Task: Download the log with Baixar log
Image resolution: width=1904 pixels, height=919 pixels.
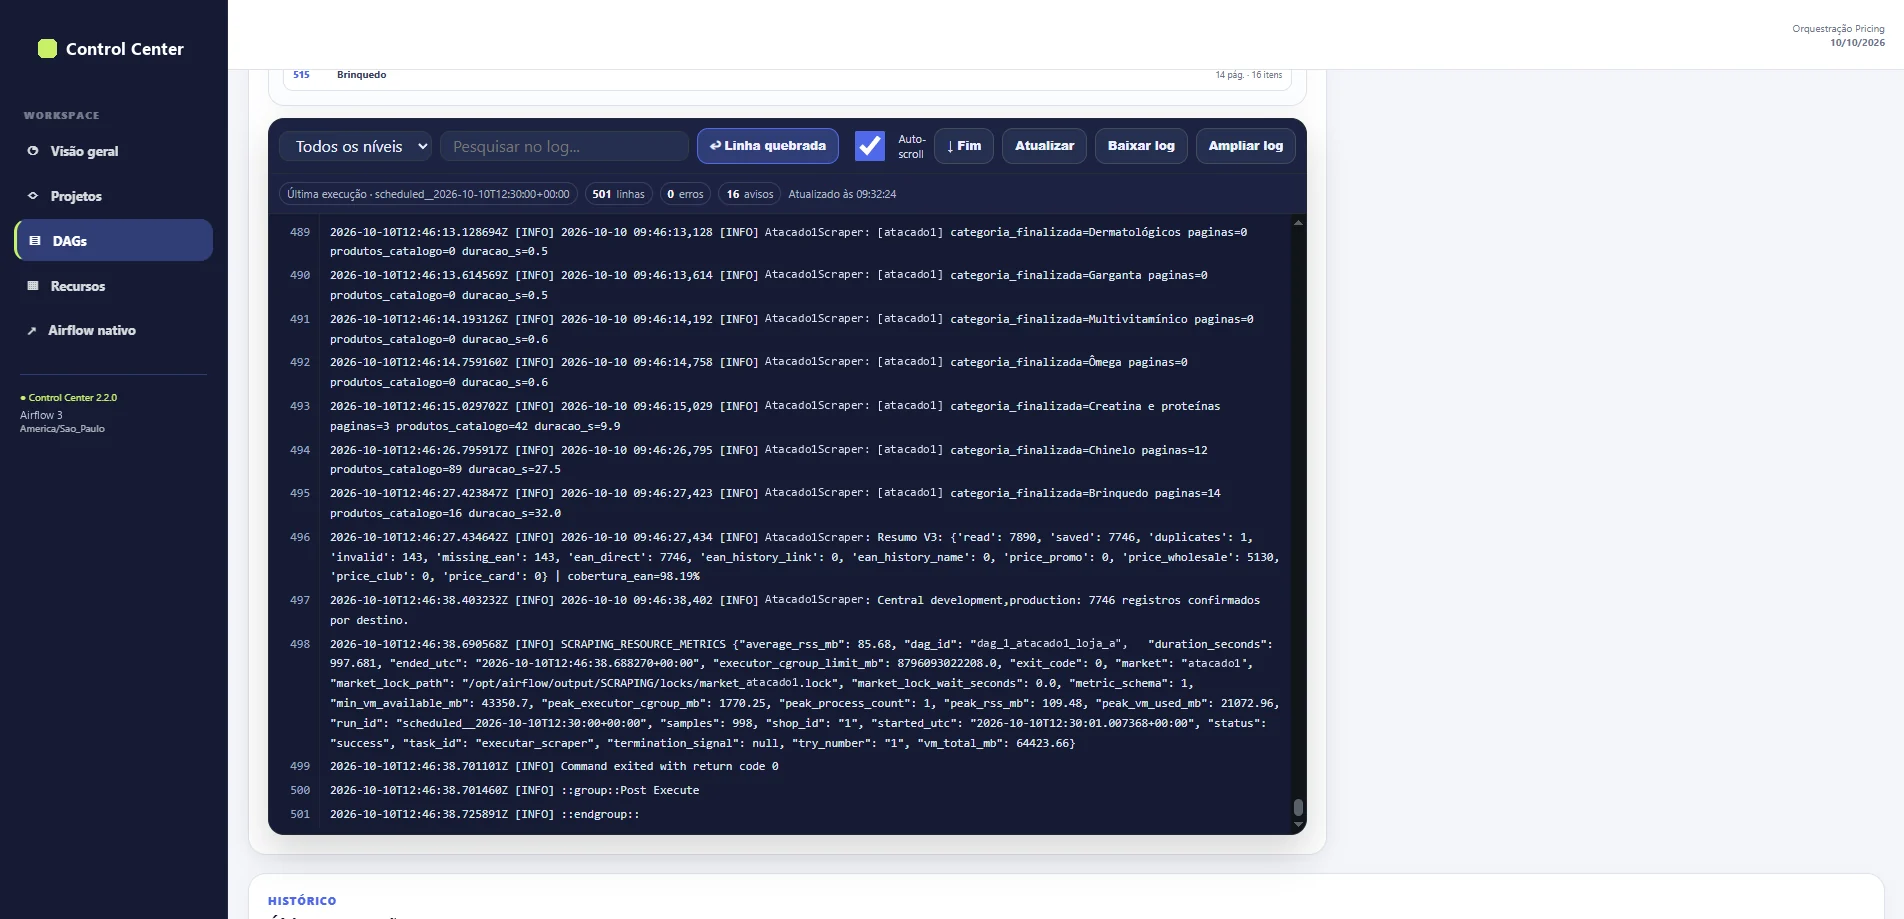Action: 1141,146
